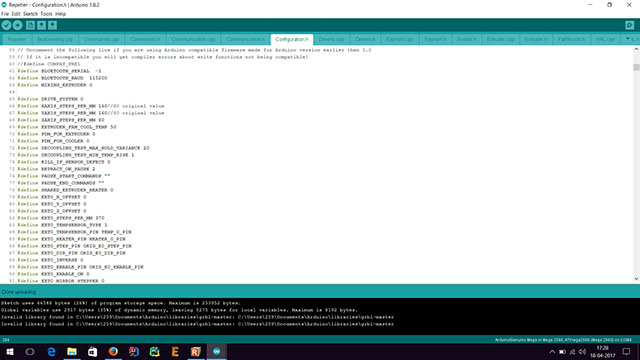Open the File menu
The width and height of the screenshot is (640, 360).
click(5, 14)
